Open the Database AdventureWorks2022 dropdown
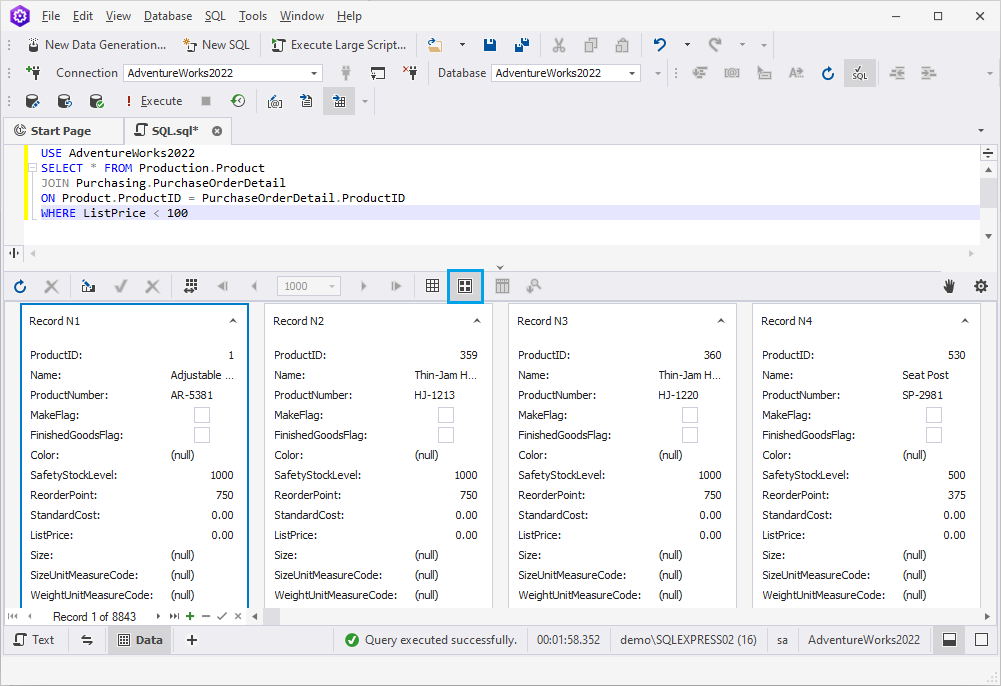 pyautogui.click(x=631, y=73)
